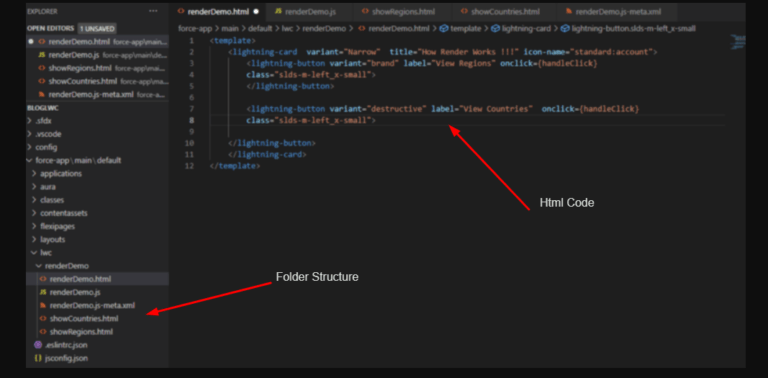
Task: Open the jsconfig.json file
Action: [x=97, y=358]
